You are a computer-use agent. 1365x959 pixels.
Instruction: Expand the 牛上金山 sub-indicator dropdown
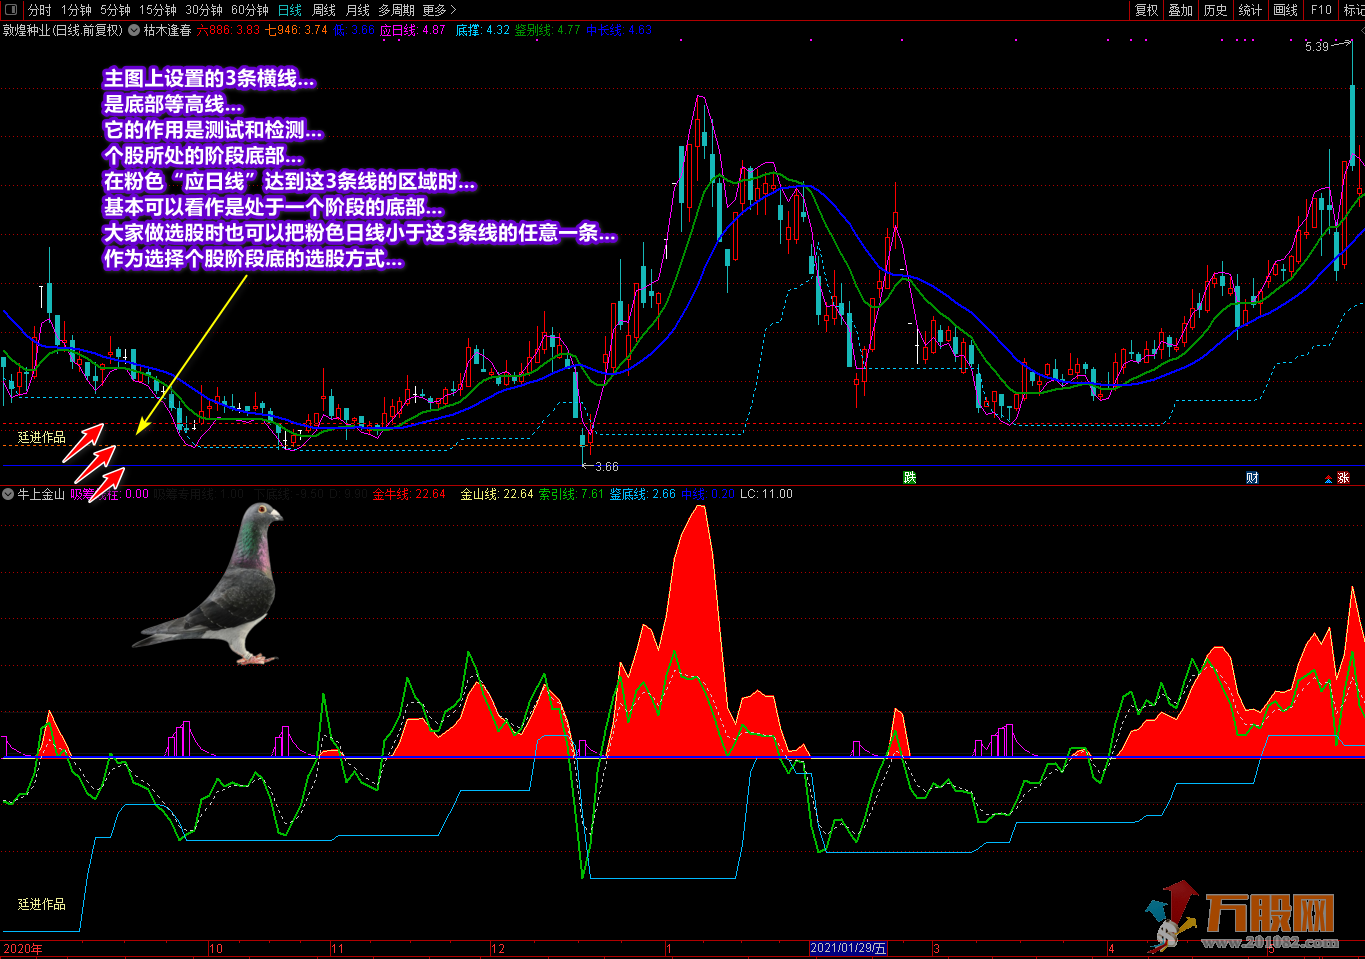point(9,494)
